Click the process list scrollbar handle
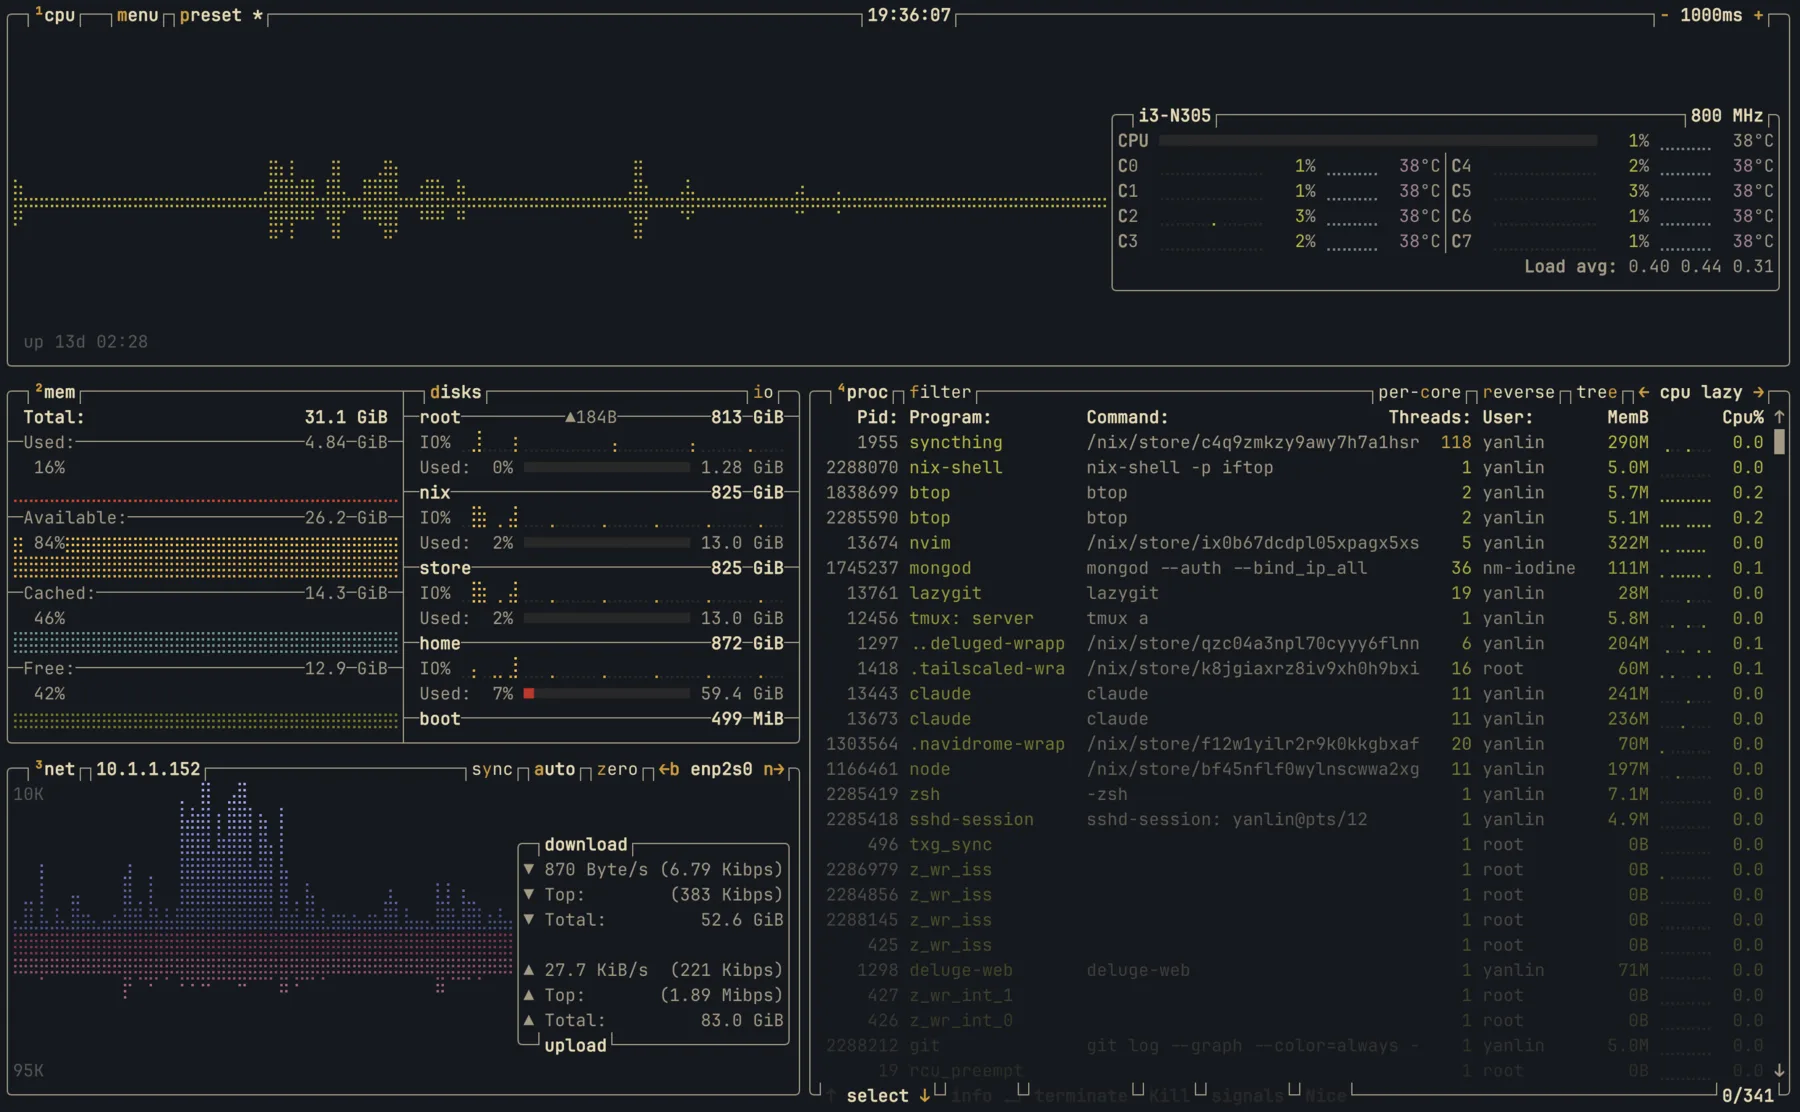The width and height of the screenshot is (1800, 1112). (1779, 442)
